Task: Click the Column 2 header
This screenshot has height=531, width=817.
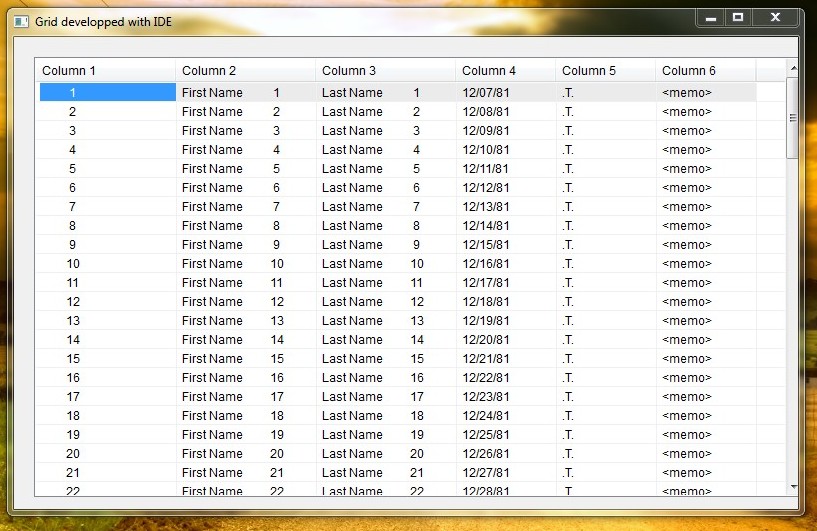Action: 245,71
